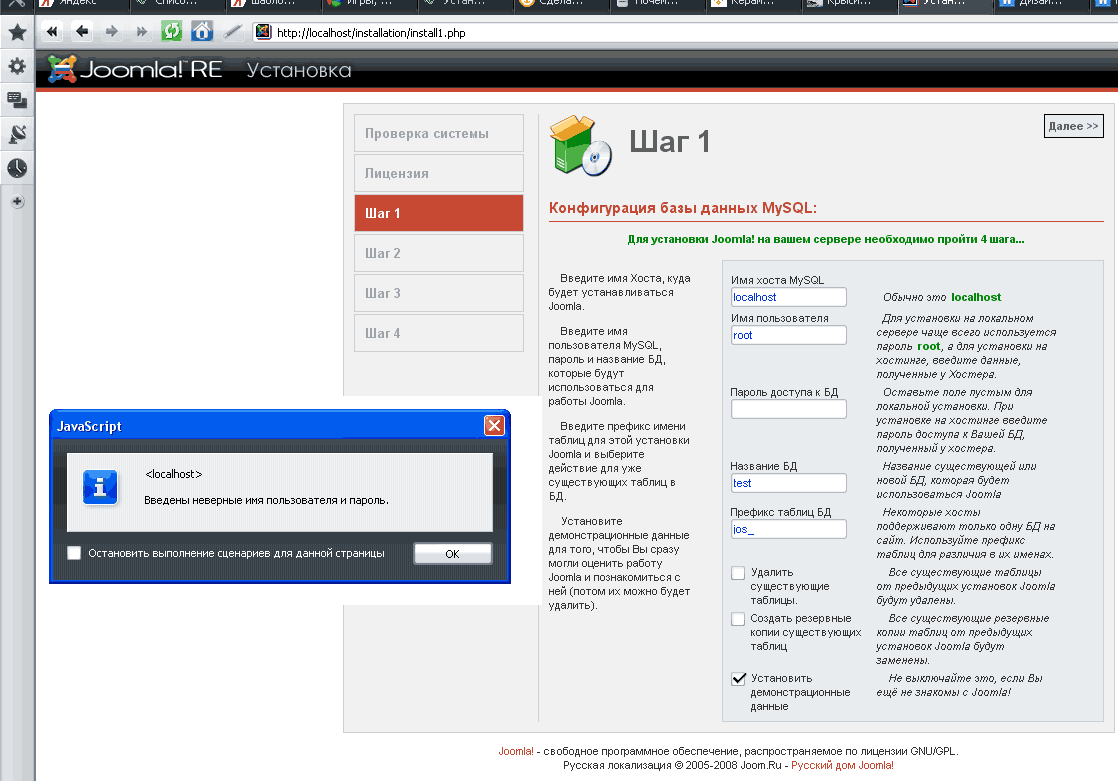Screen dimensions: 1118x781
Task: Select the active 'Шаг 1' step
Action: click(439, 213)
